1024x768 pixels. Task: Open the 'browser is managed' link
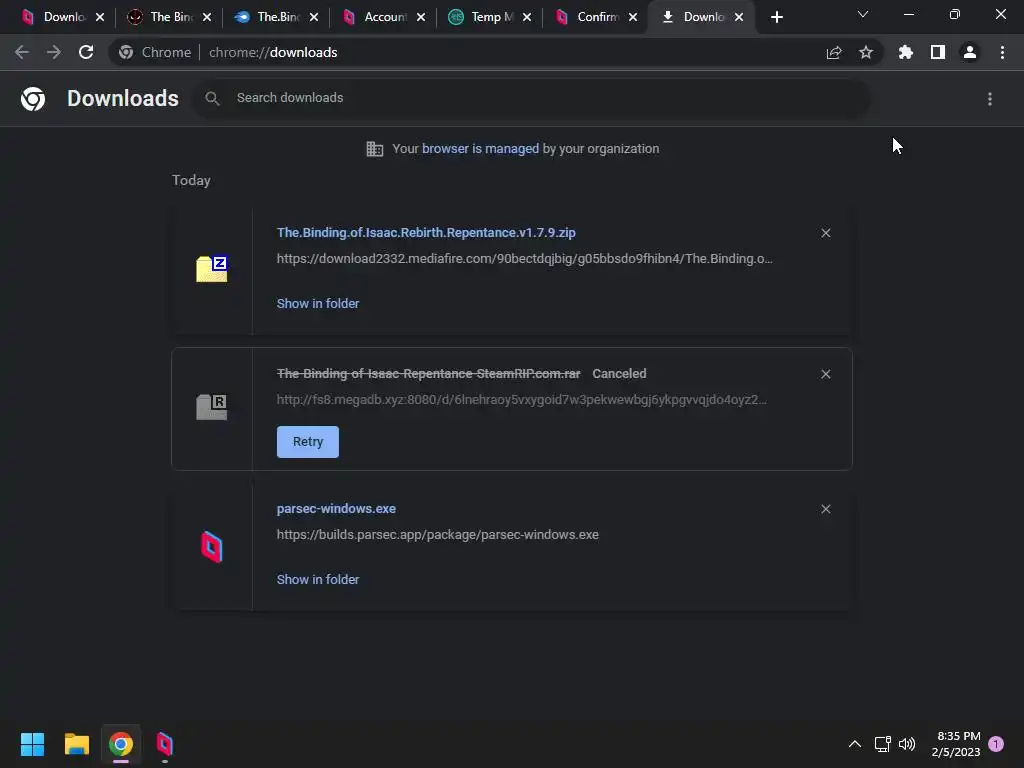pyautogui.click(x=480, y=149)
